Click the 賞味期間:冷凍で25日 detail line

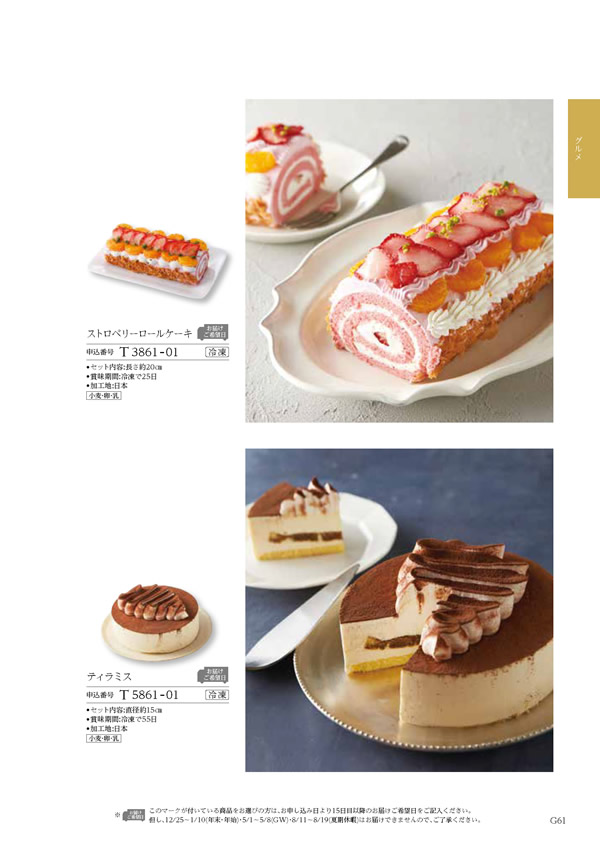122,376
